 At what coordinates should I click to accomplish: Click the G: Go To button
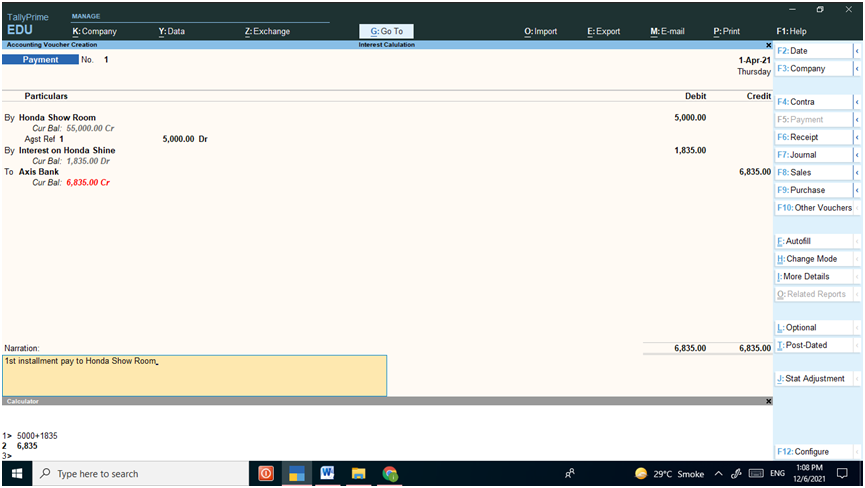click(386, 31)
